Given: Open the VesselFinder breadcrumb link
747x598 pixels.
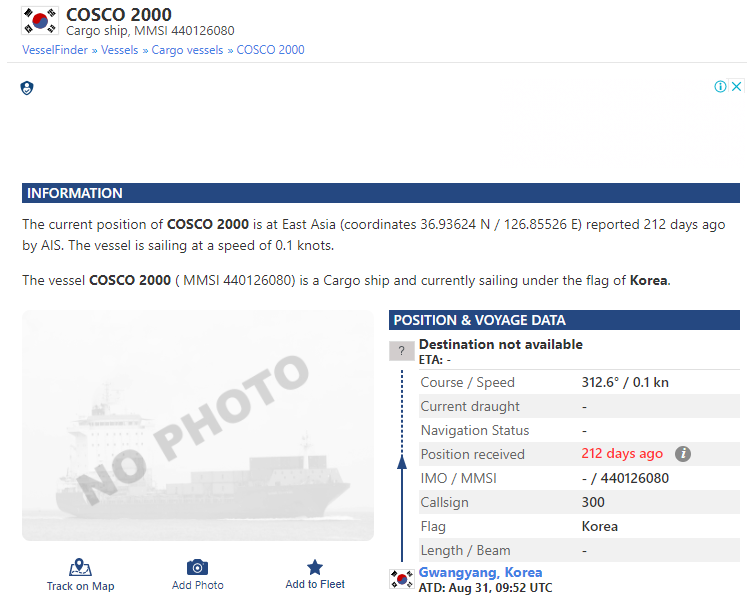Looking at the screenshot, I should [55, 50].
